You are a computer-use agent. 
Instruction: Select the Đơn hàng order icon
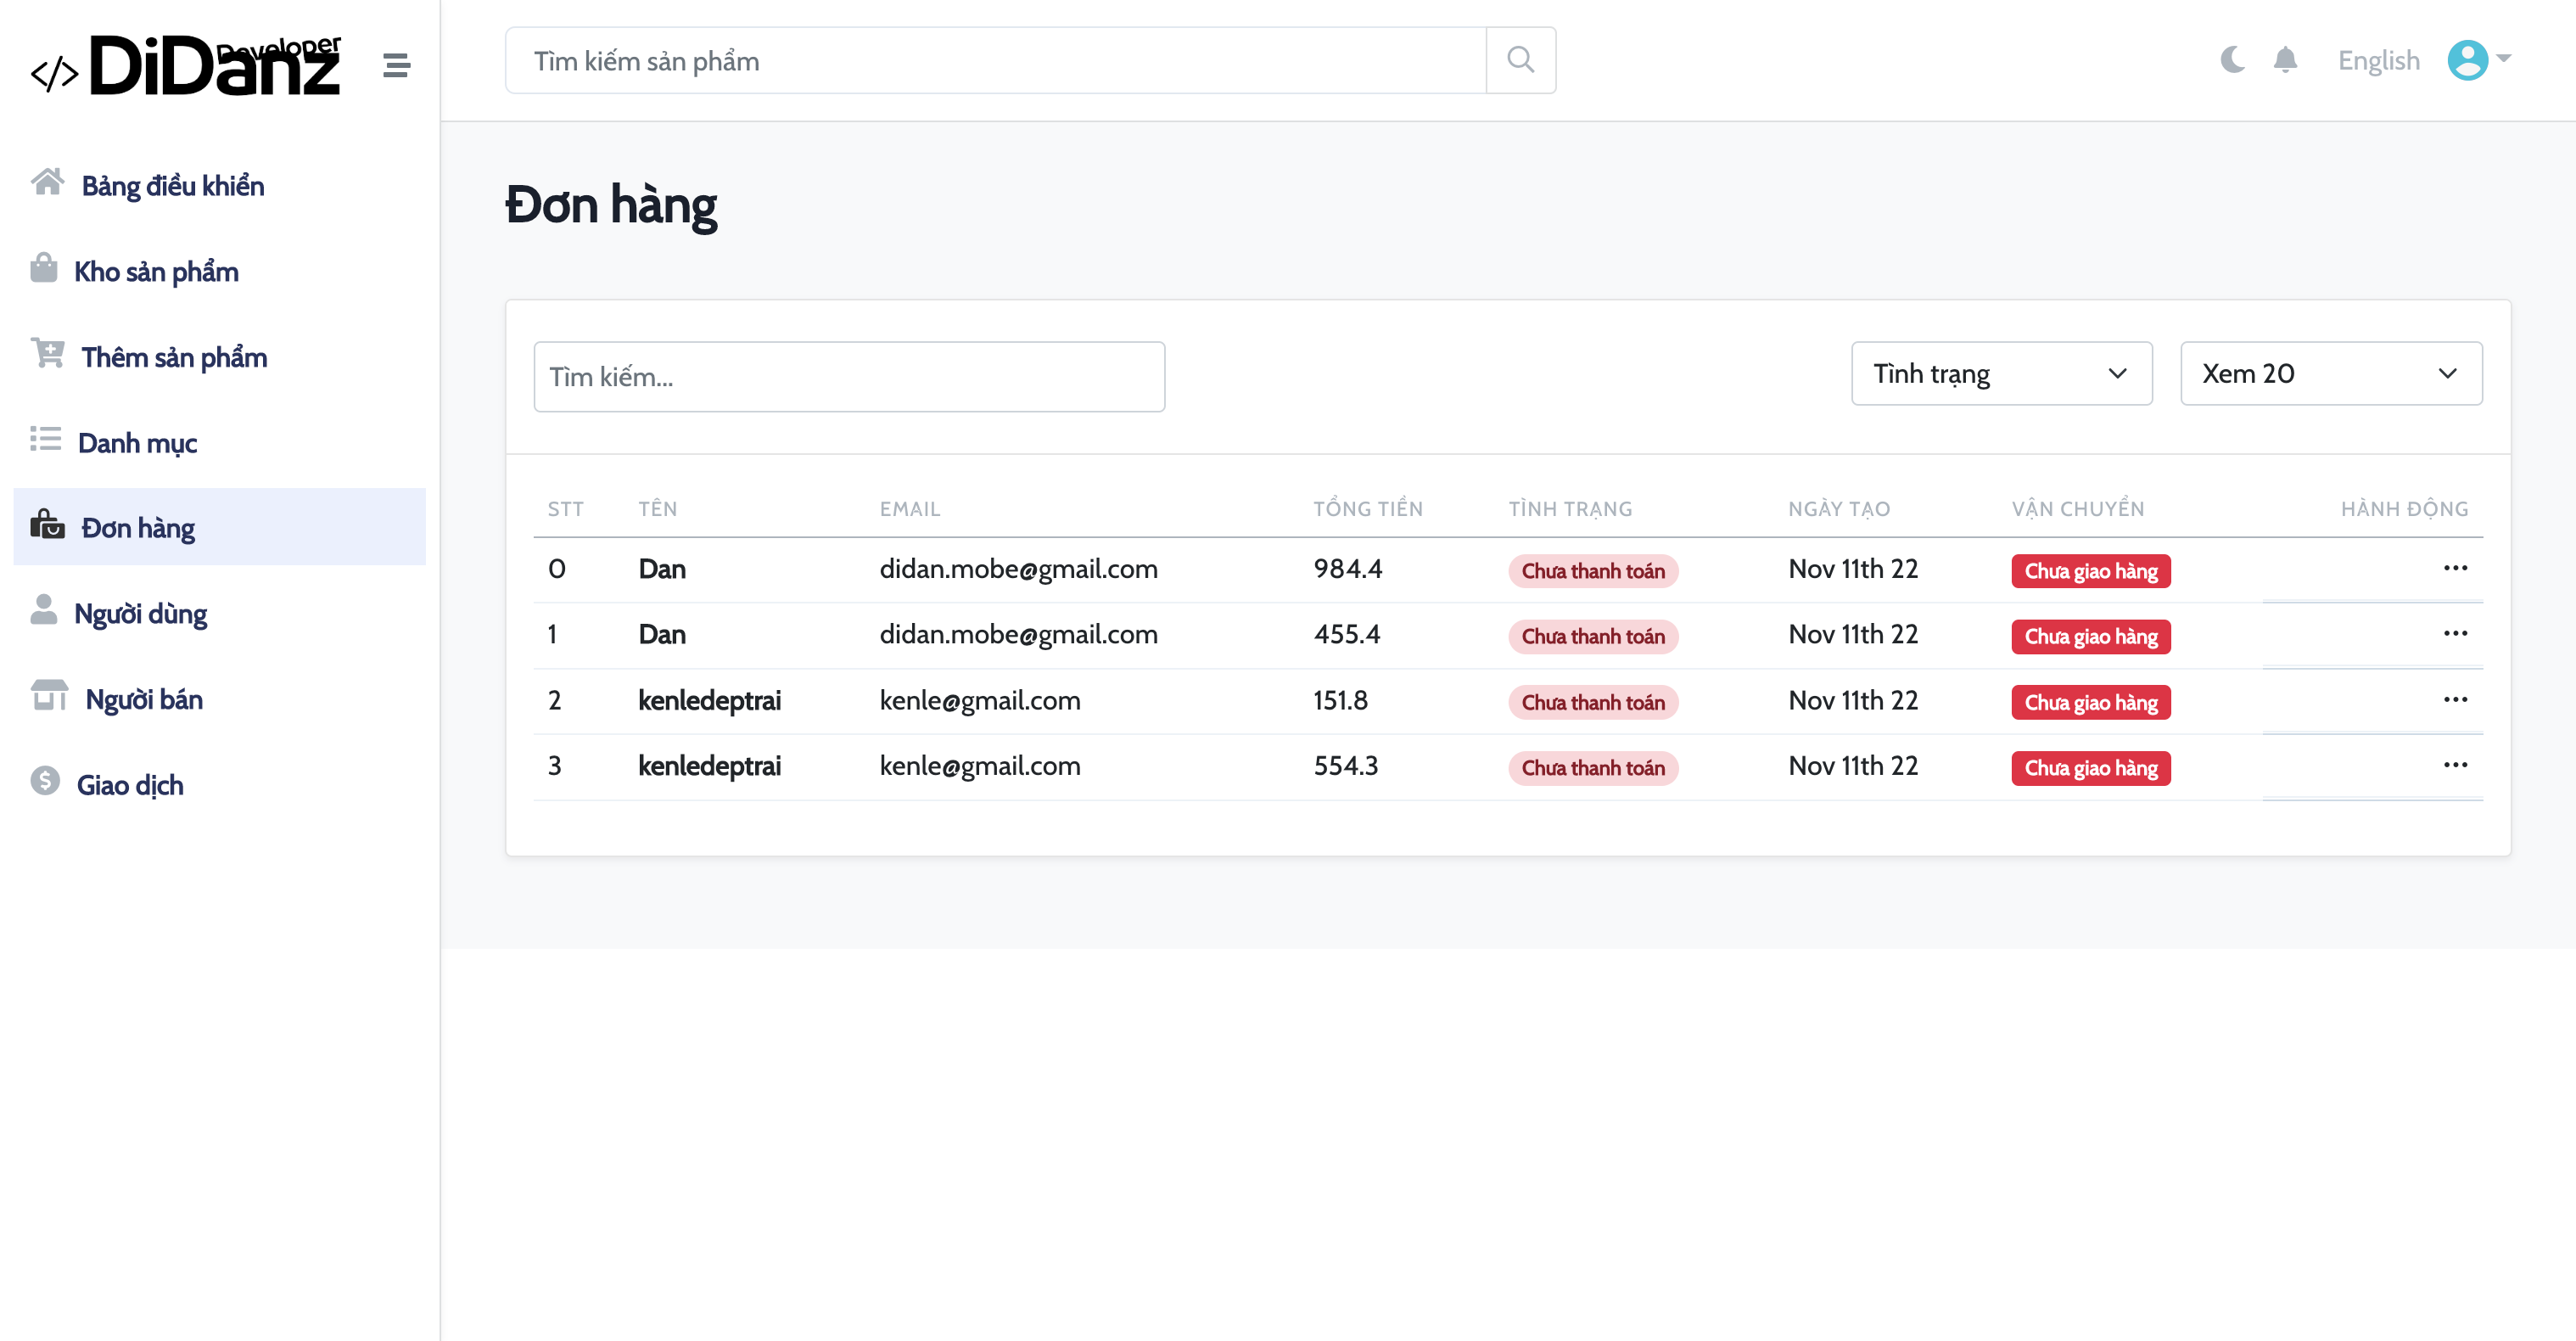click(x=47, y=526)
